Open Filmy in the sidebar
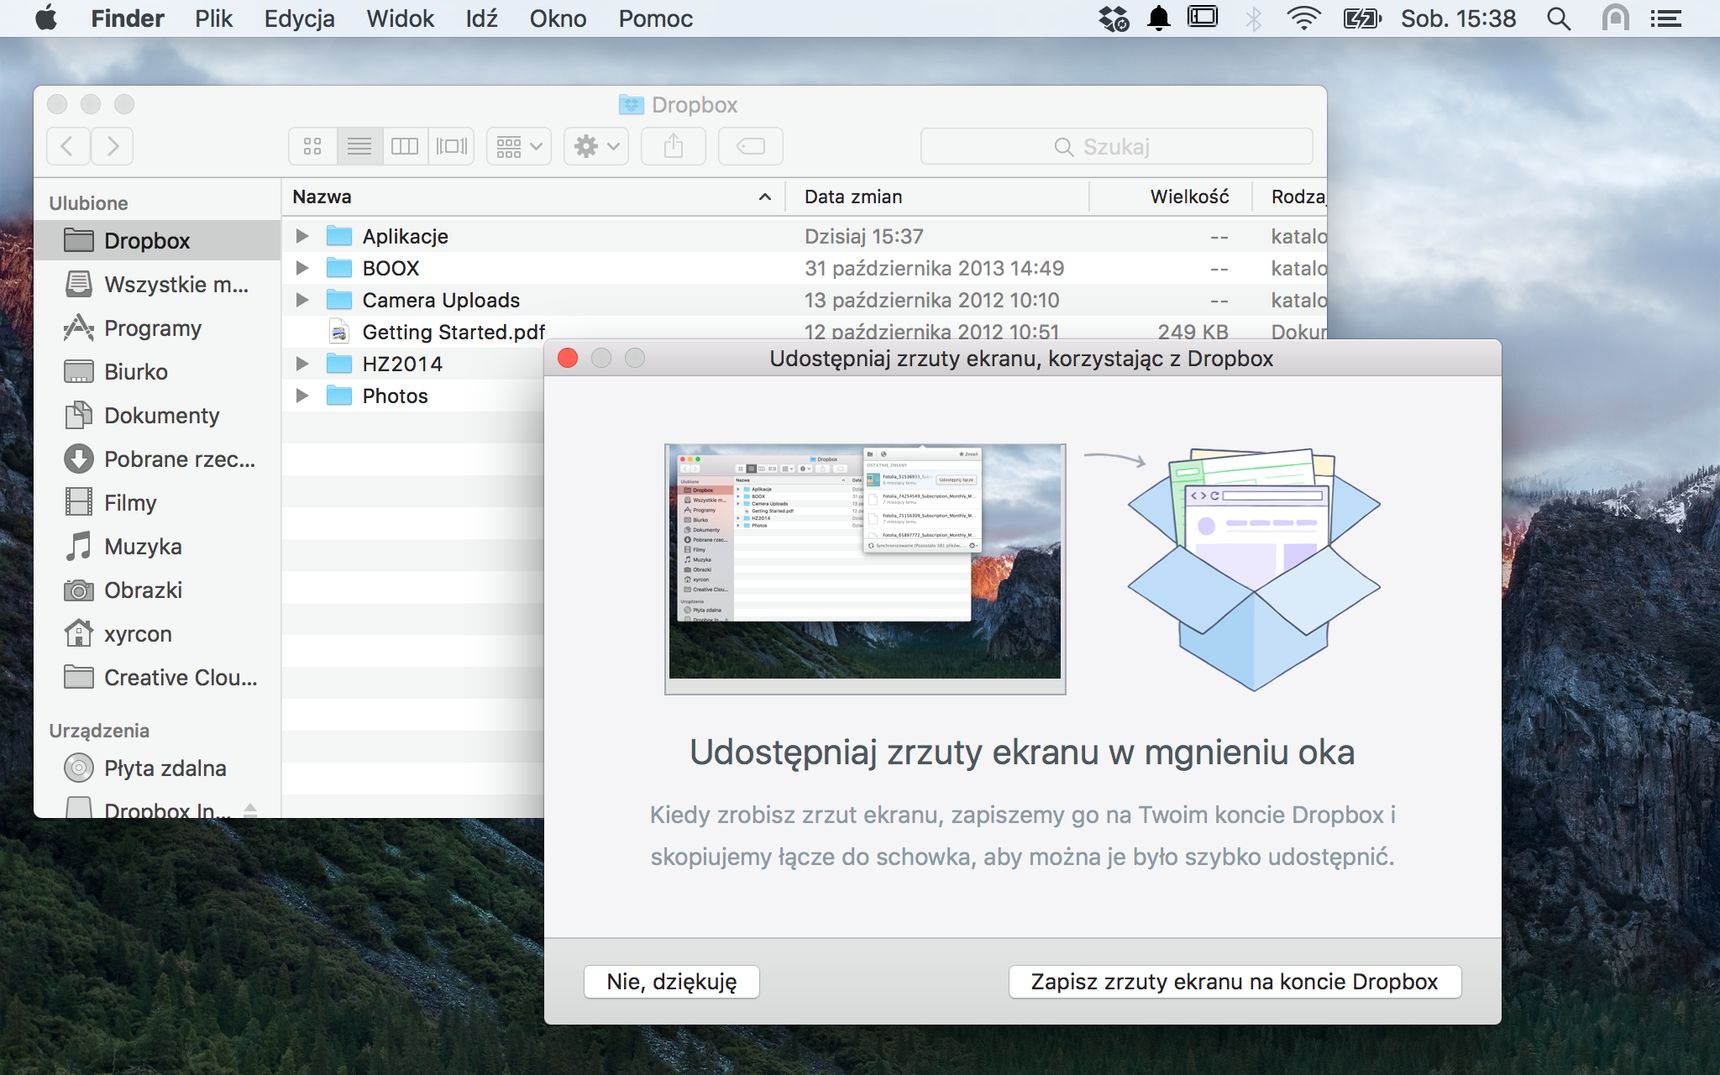The height and width of the screenshot is (1075, 1720). [x=157, y=503]
